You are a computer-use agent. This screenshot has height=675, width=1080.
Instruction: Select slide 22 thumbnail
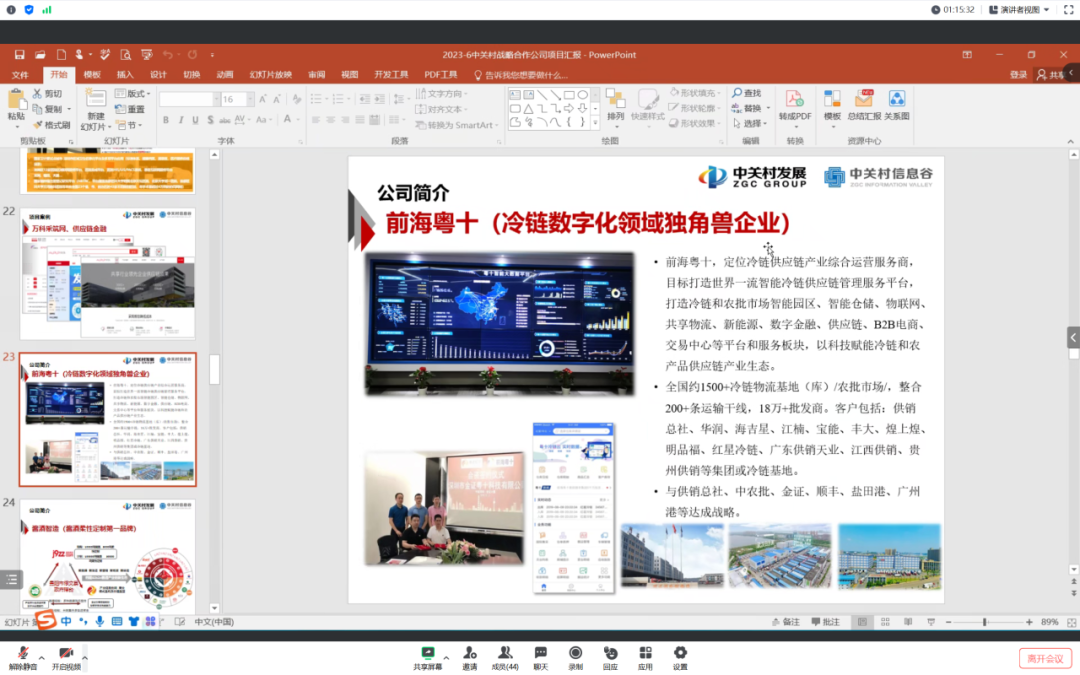[x=107, y=273]
